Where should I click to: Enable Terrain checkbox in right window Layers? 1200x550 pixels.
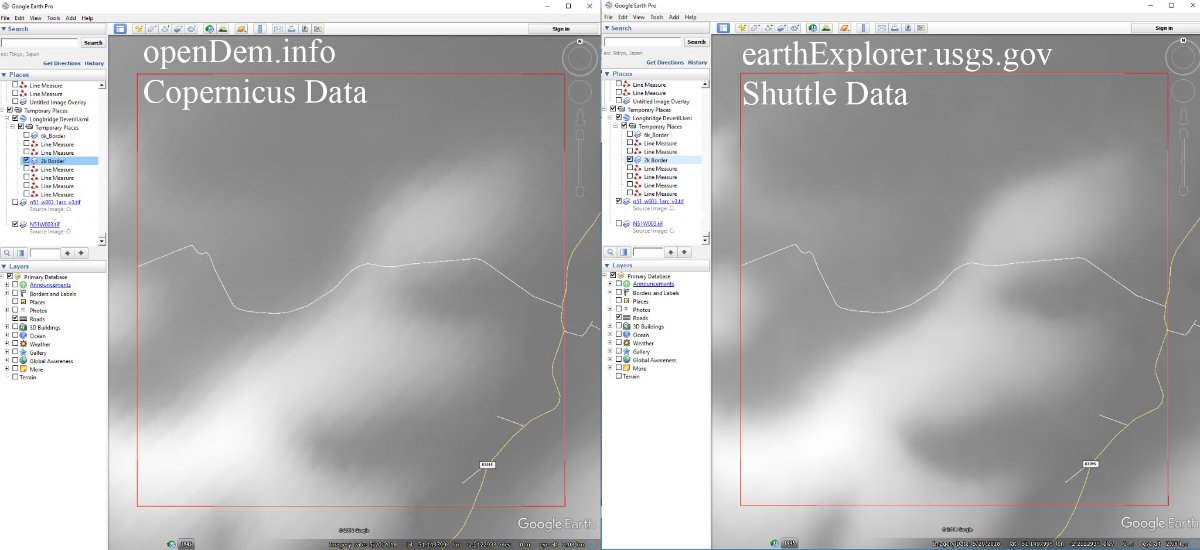(x=619, y=377)
